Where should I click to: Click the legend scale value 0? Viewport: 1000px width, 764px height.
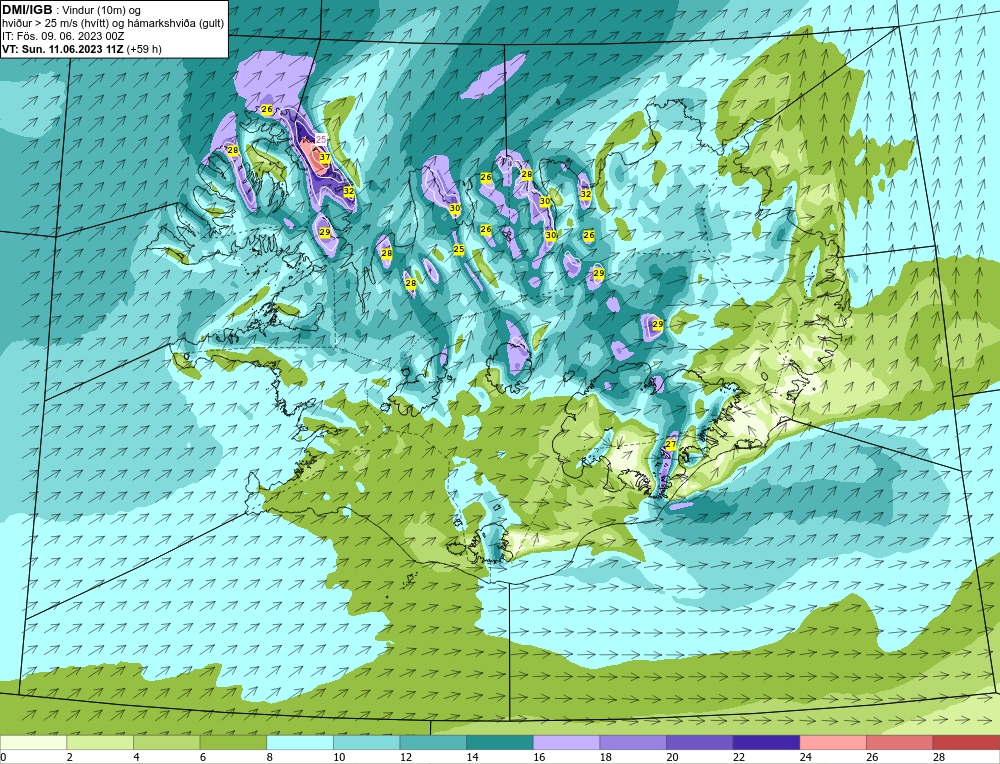(x=3, y=757)
